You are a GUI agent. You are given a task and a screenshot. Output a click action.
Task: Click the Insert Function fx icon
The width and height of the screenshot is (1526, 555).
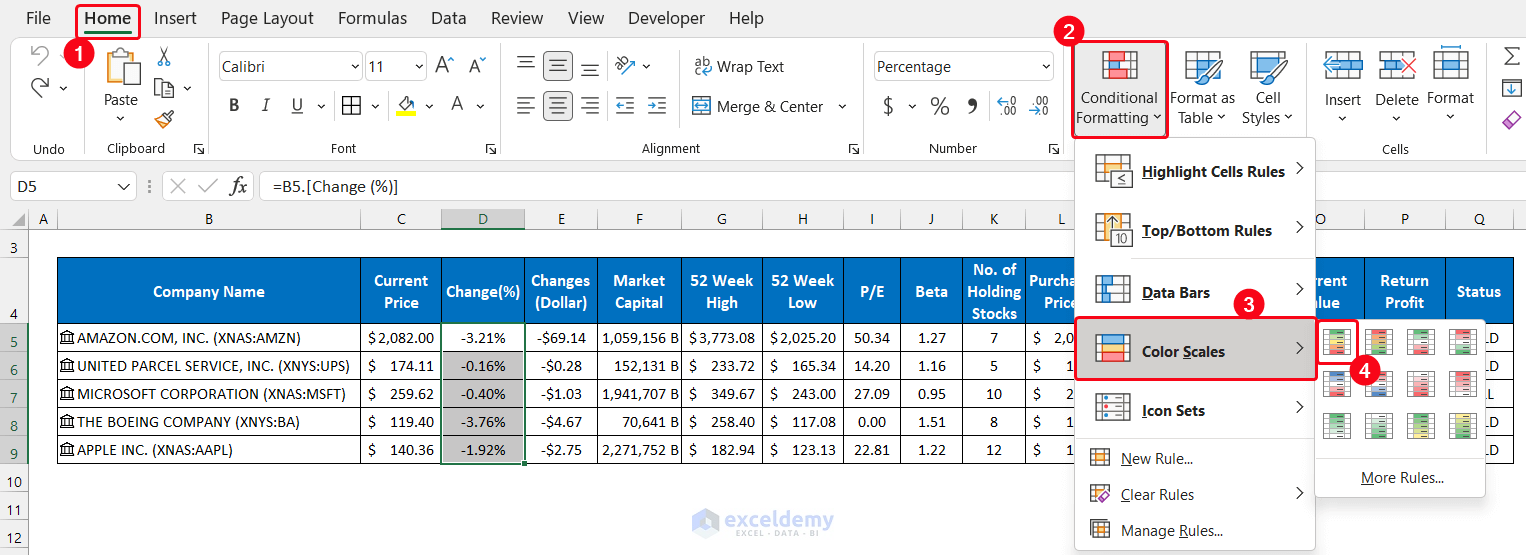239,186
